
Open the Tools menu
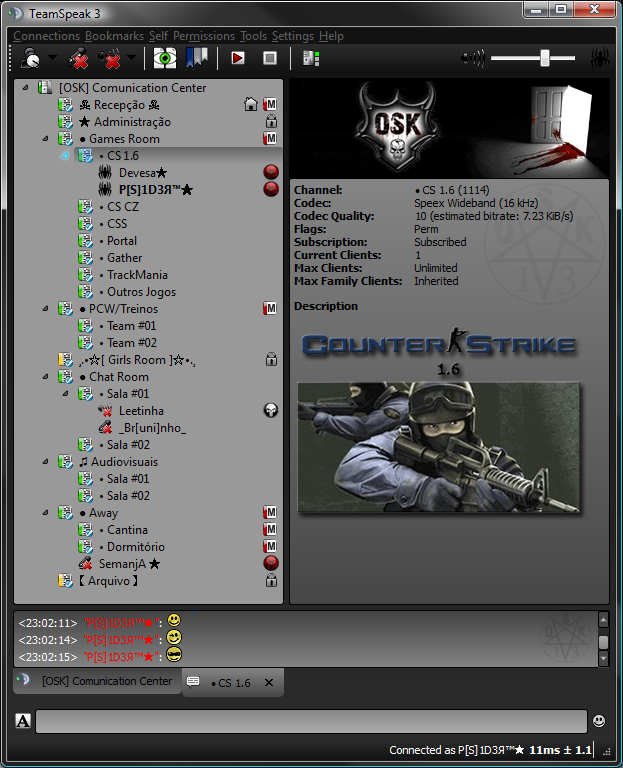point(254,36)
